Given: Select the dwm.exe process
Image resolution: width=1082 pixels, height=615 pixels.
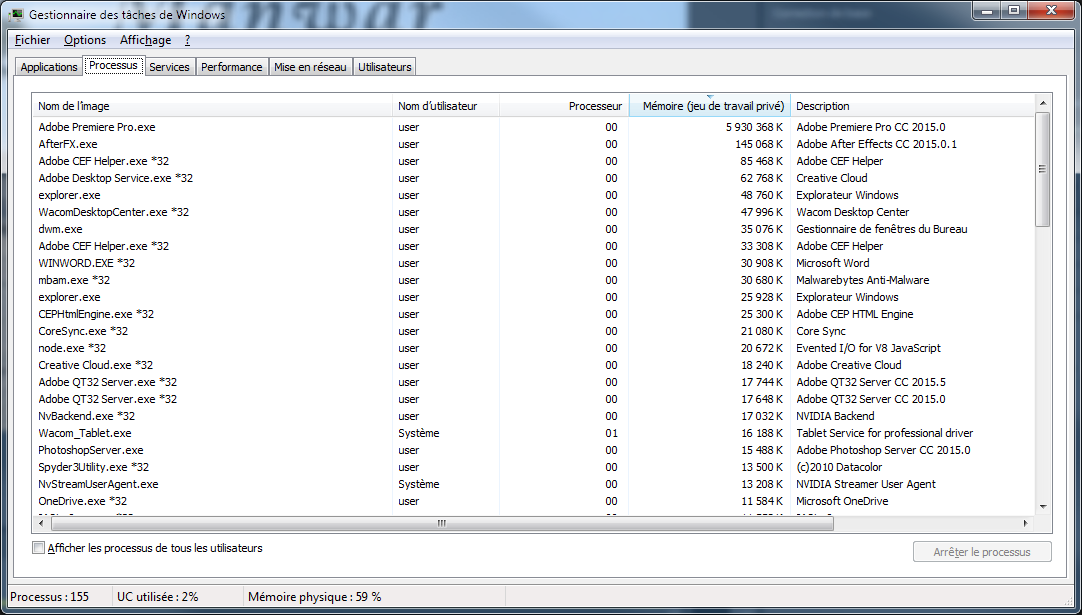Looking at the screenshot, I should coord(533,229).
